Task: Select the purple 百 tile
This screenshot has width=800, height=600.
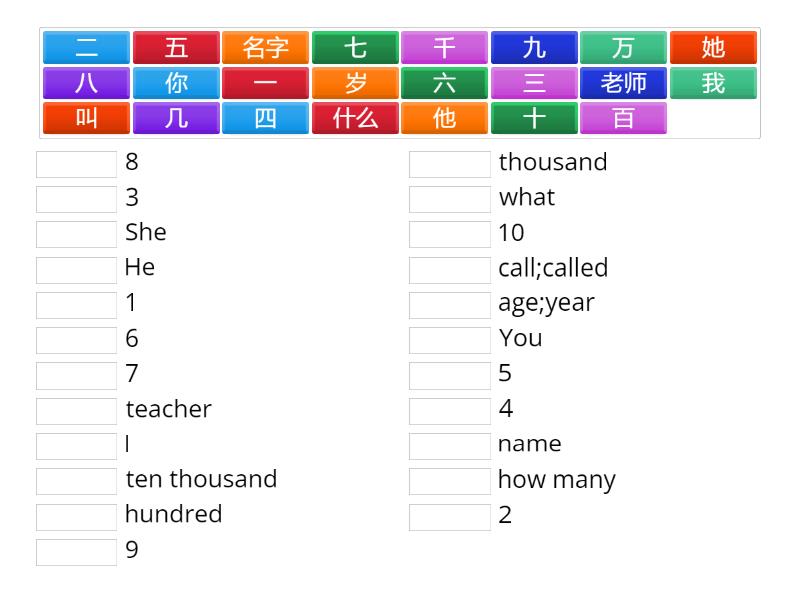Action: tap(623, 118)
